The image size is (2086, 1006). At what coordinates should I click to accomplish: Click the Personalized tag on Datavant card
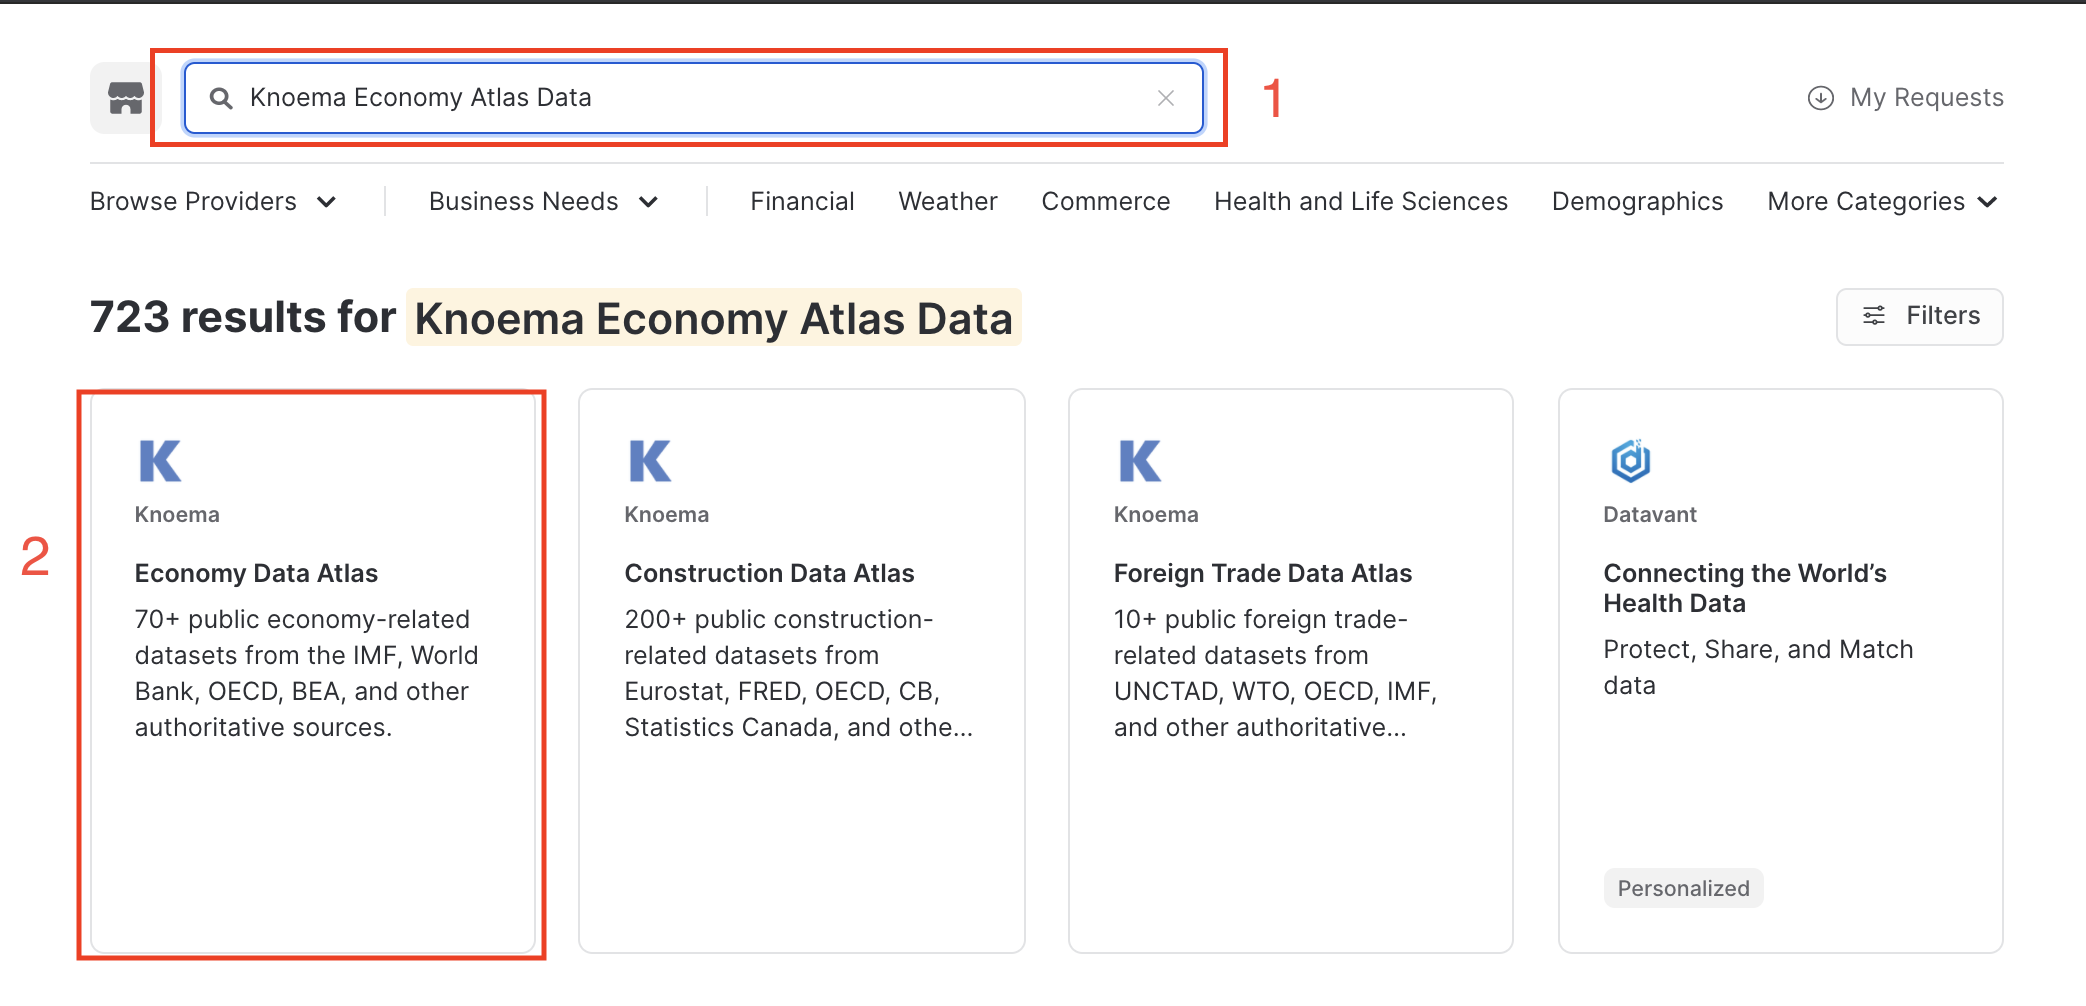(1683, 888)
